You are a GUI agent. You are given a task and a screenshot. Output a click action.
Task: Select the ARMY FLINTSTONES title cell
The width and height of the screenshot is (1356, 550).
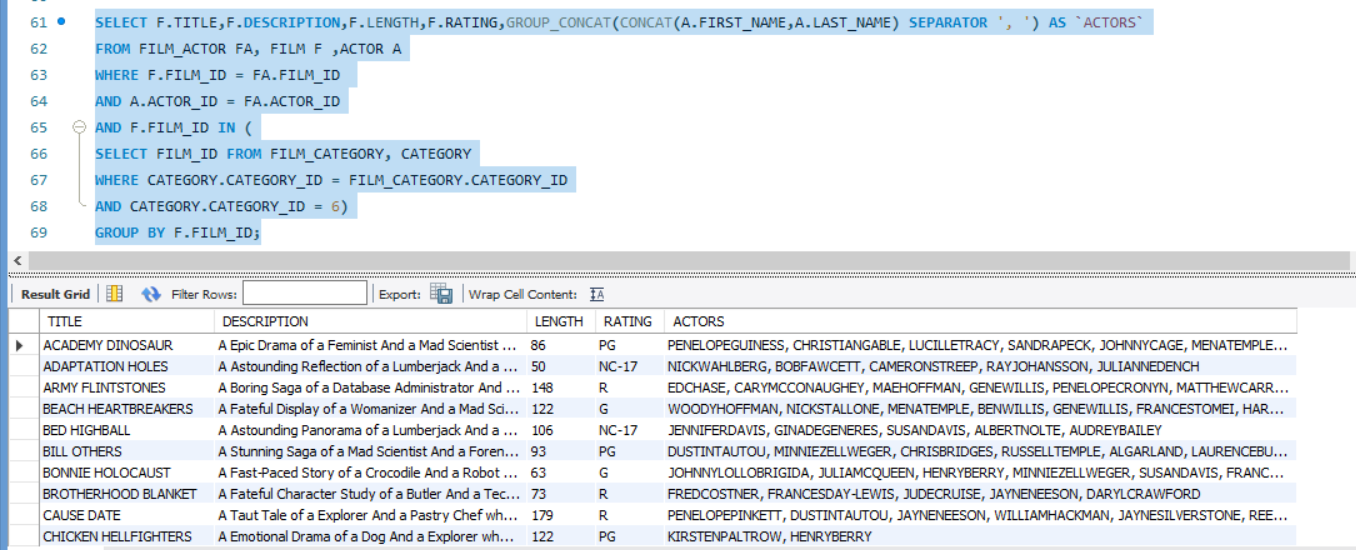[125, 387]
